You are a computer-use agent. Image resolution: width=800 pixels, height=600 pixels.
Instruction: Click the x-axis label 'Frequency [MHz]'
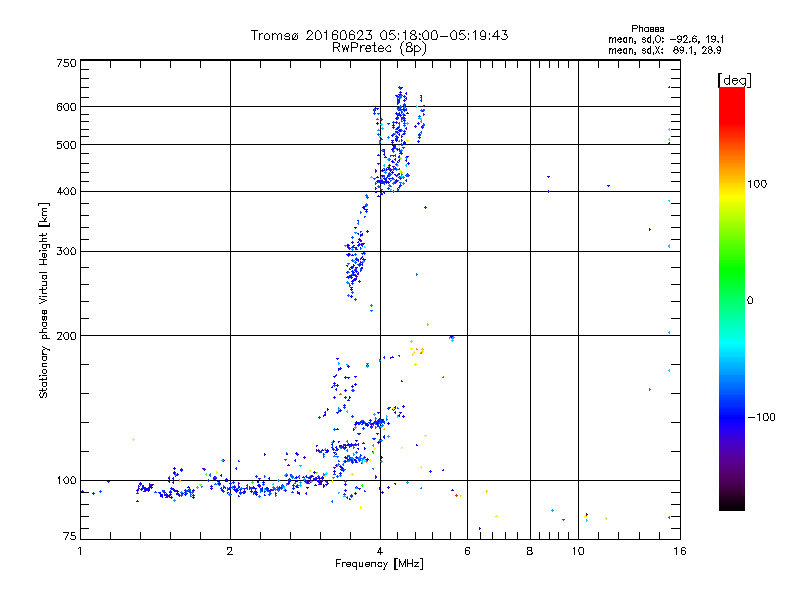pos(379,564)
